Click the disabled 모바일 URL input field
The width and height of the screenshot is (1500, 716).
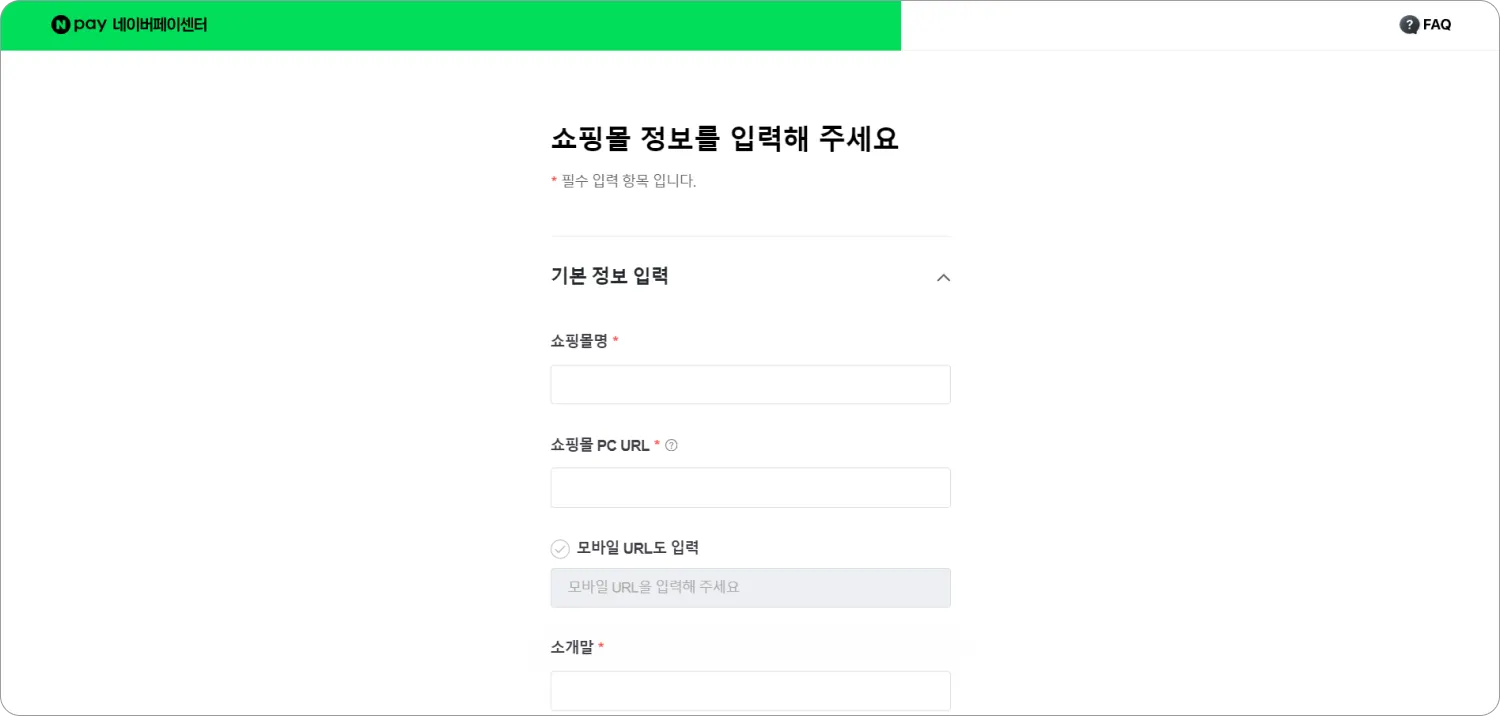[750, 588]
